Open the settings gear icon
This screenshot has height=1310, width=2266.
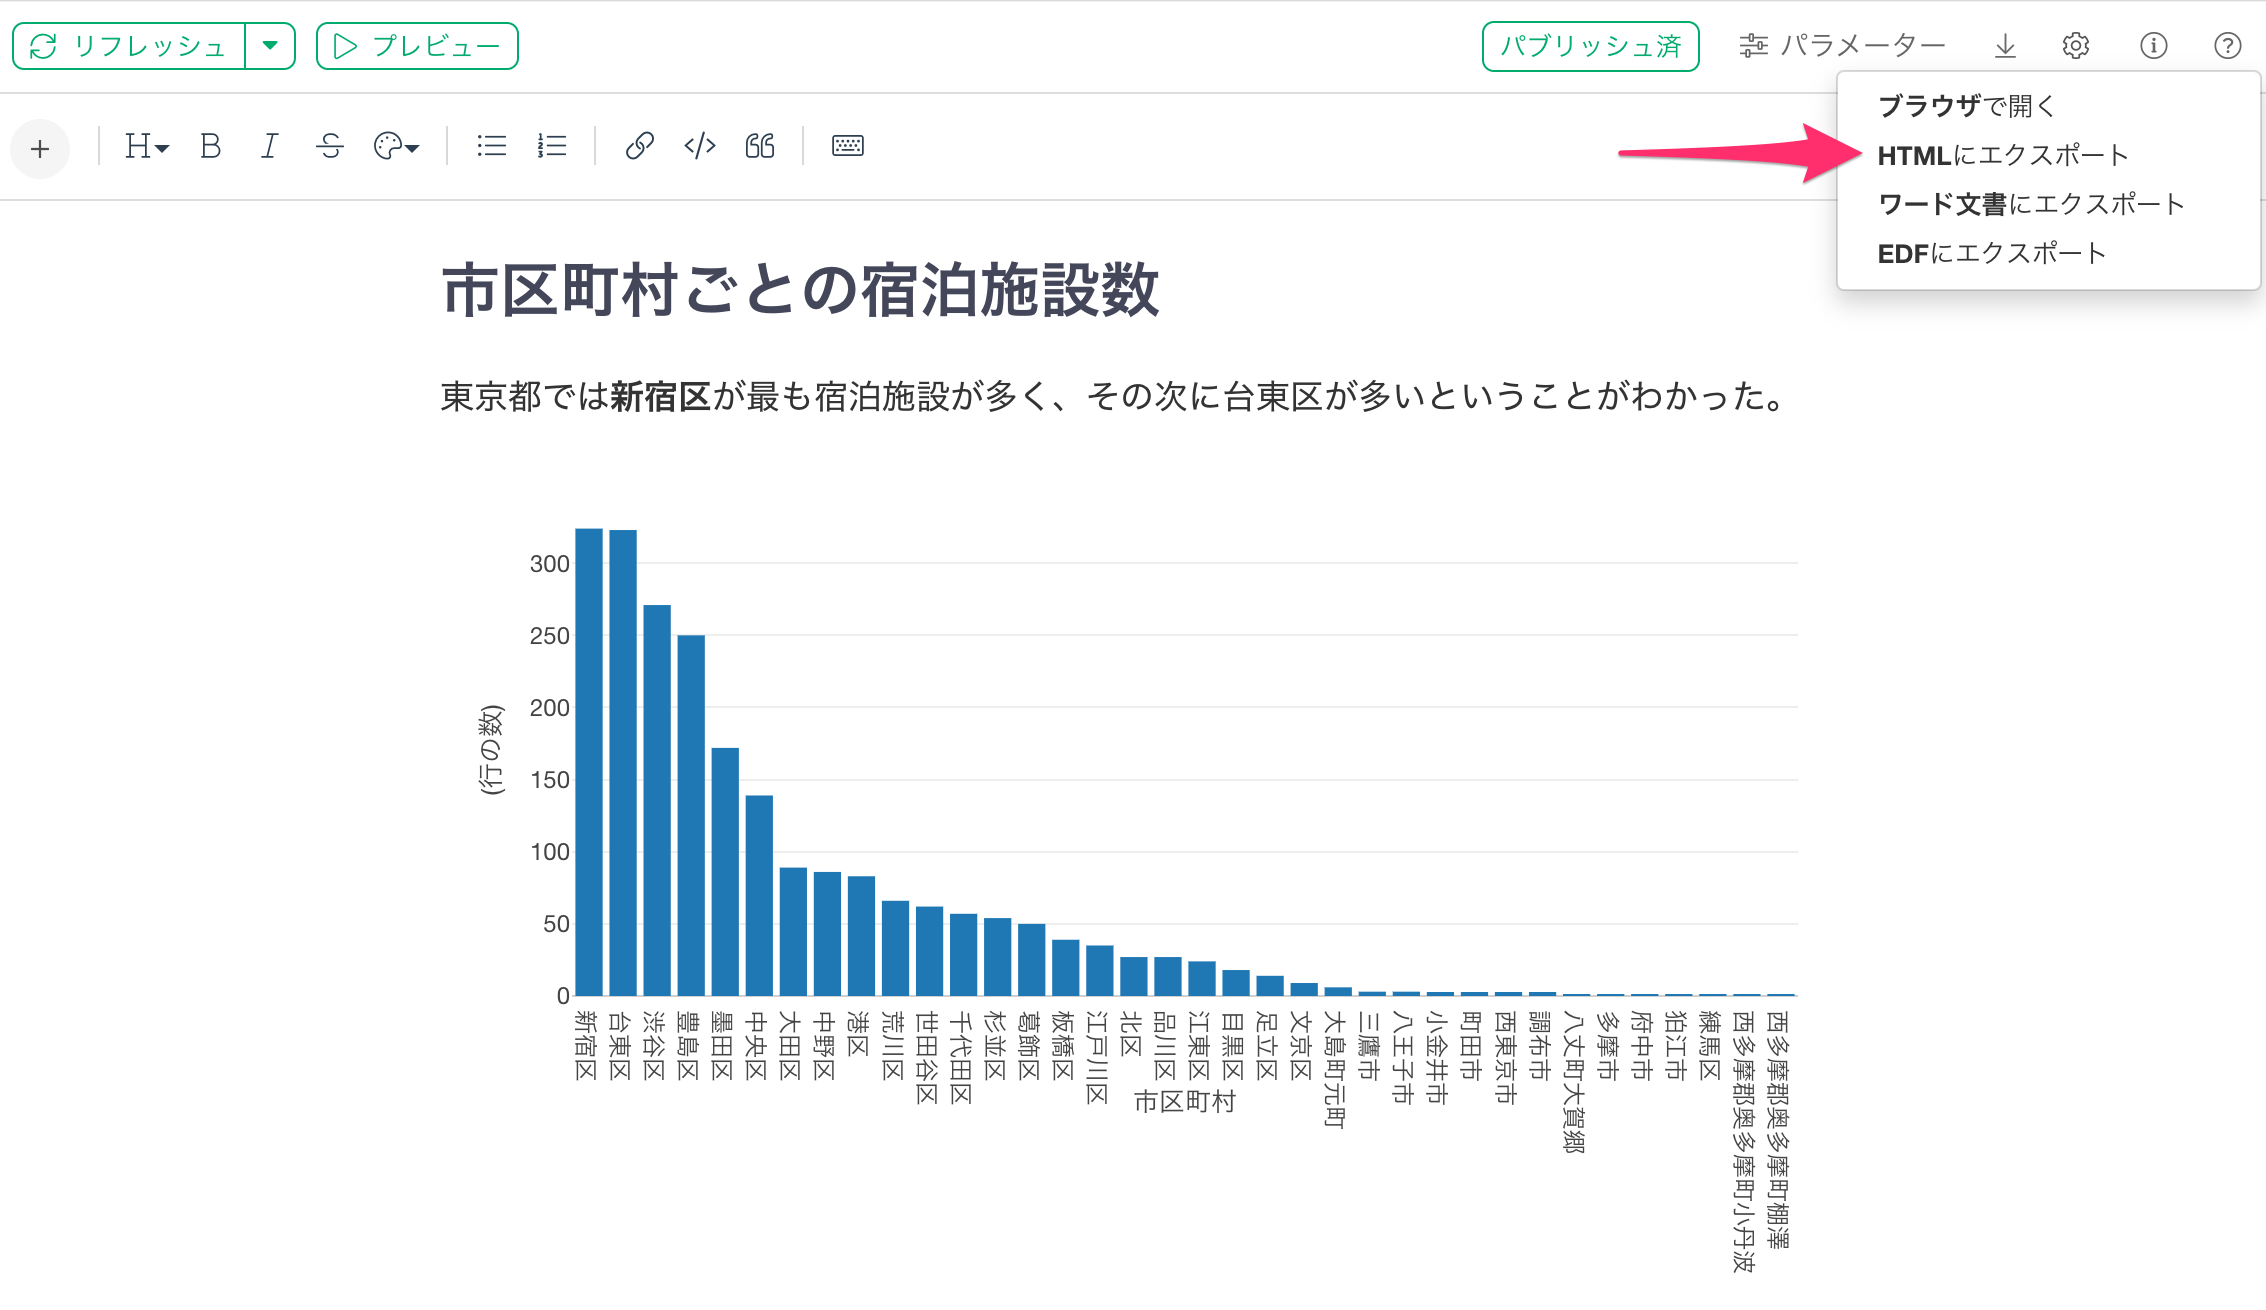[x=2076, y=46]
